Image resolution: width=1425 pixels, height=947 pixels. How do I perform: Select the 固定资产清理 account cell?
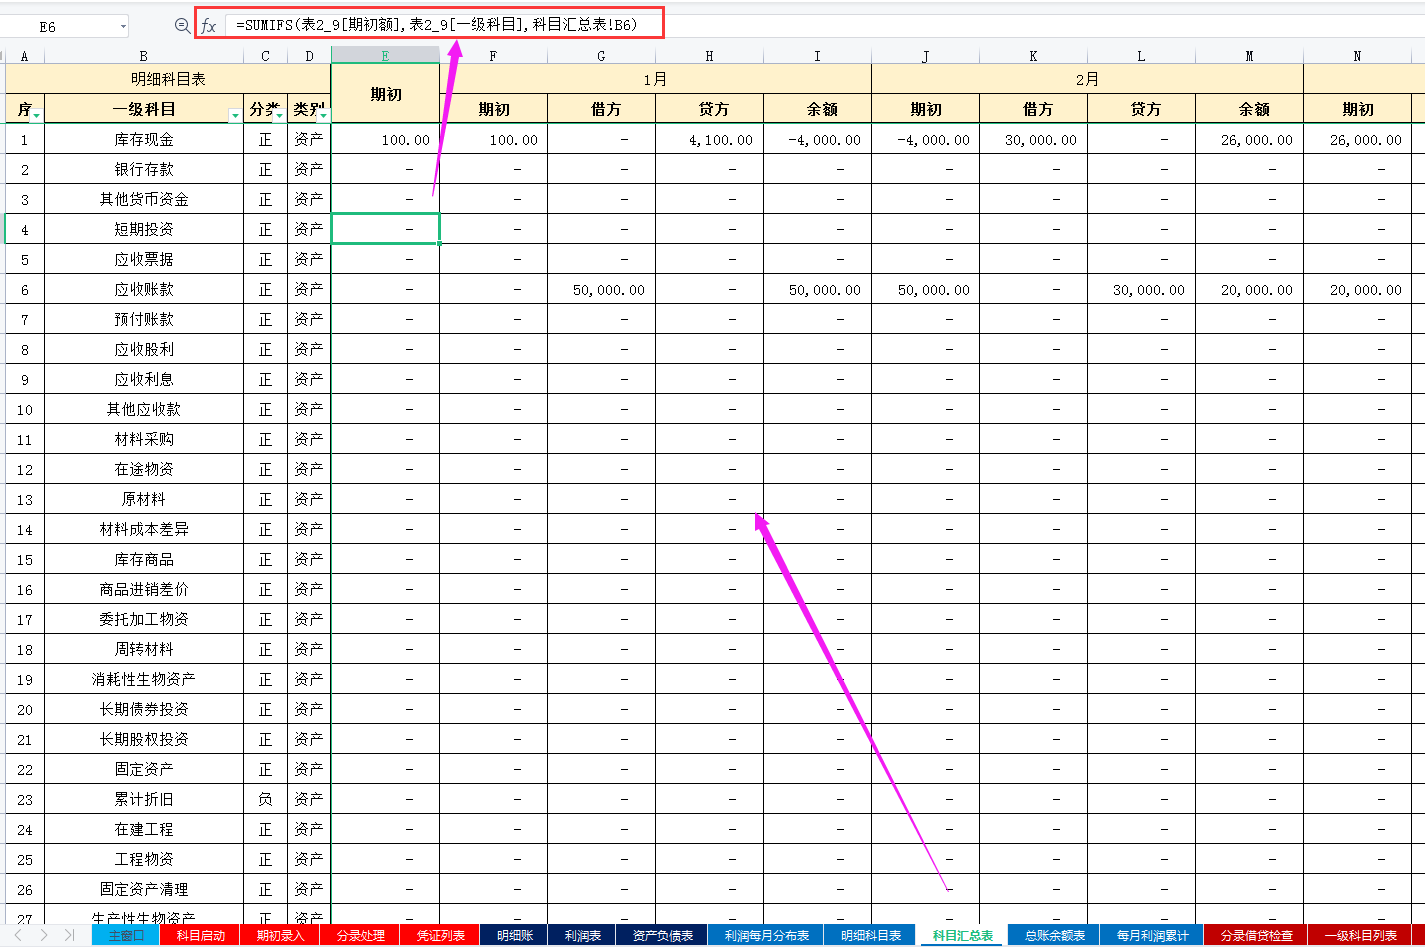click(144, 889)
